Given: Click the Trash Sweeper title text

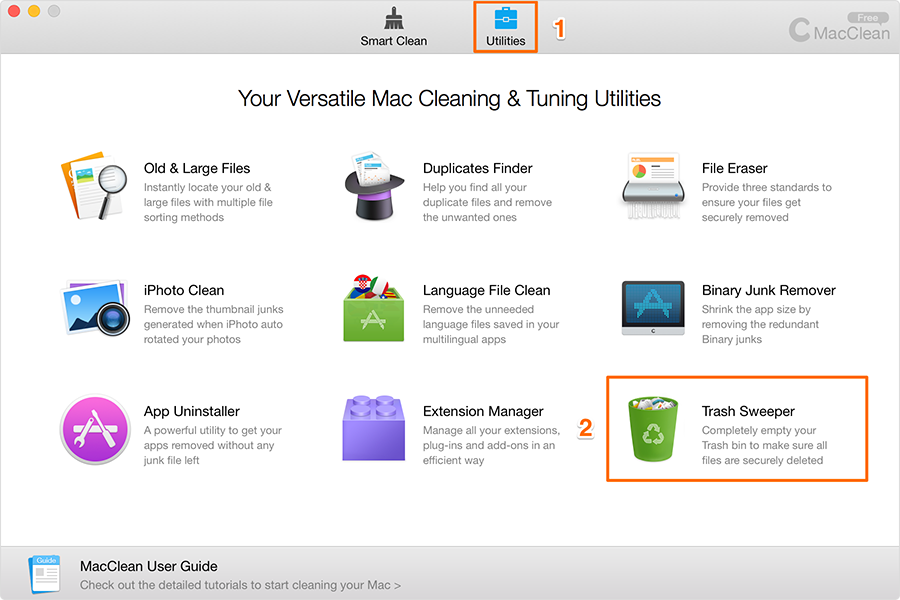Looking at the screenshot, I should (748, 411).
